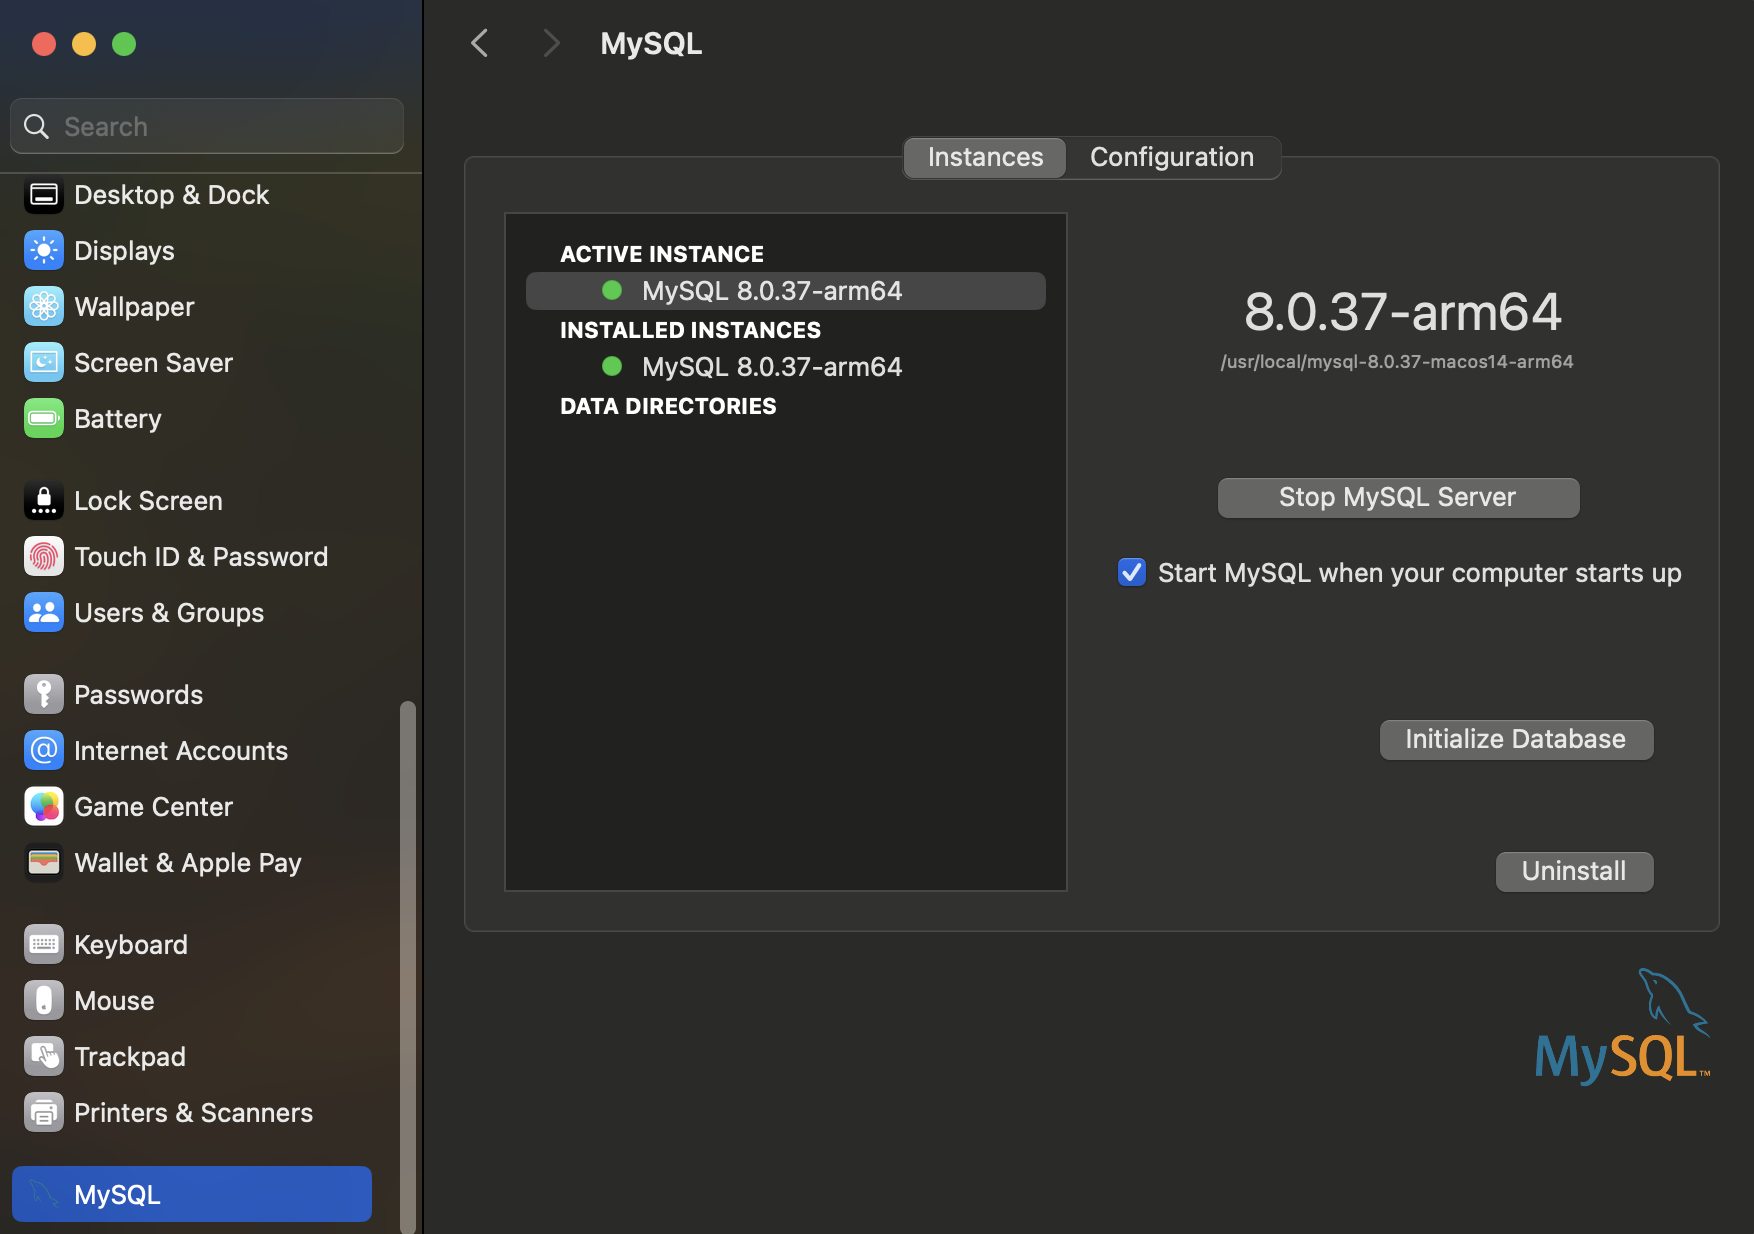The width and height of the screenshot is (1754, 1234).
Task: Click the MySQL dolphin logo
Action: pos(1622,1027)
